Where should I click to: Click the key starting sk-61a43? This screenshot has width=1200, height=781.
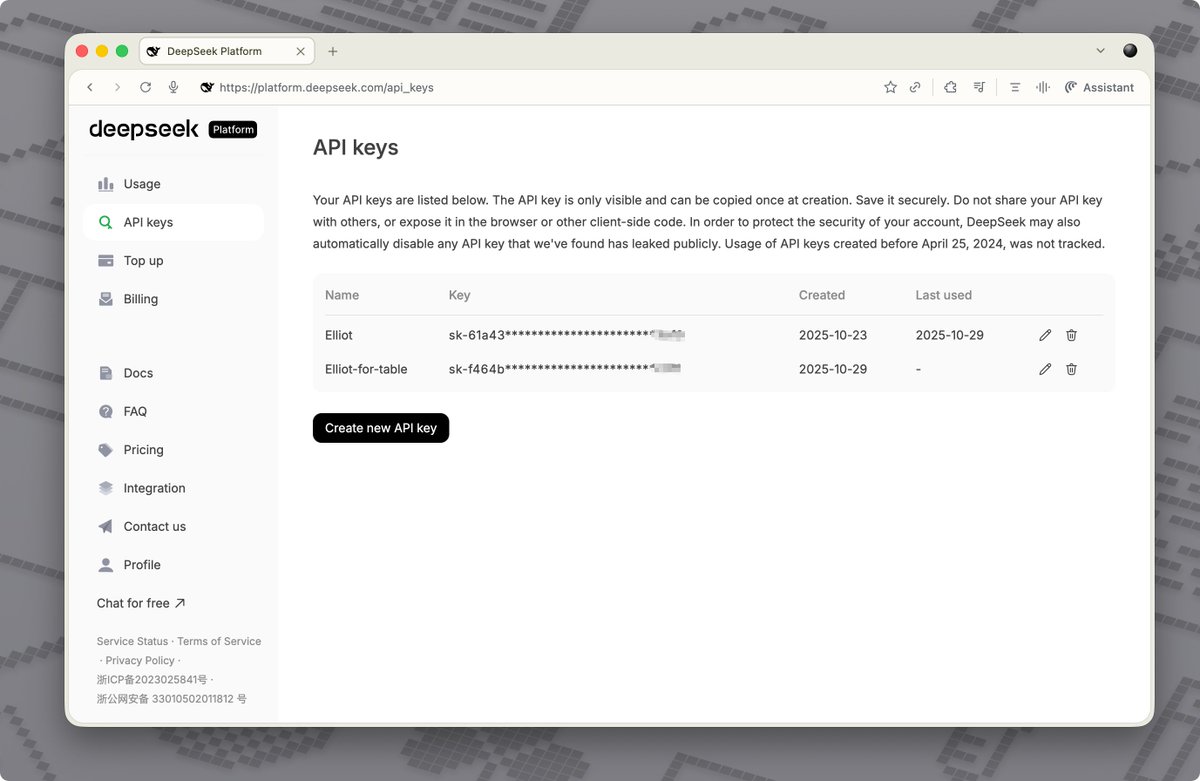click(567, 335)
